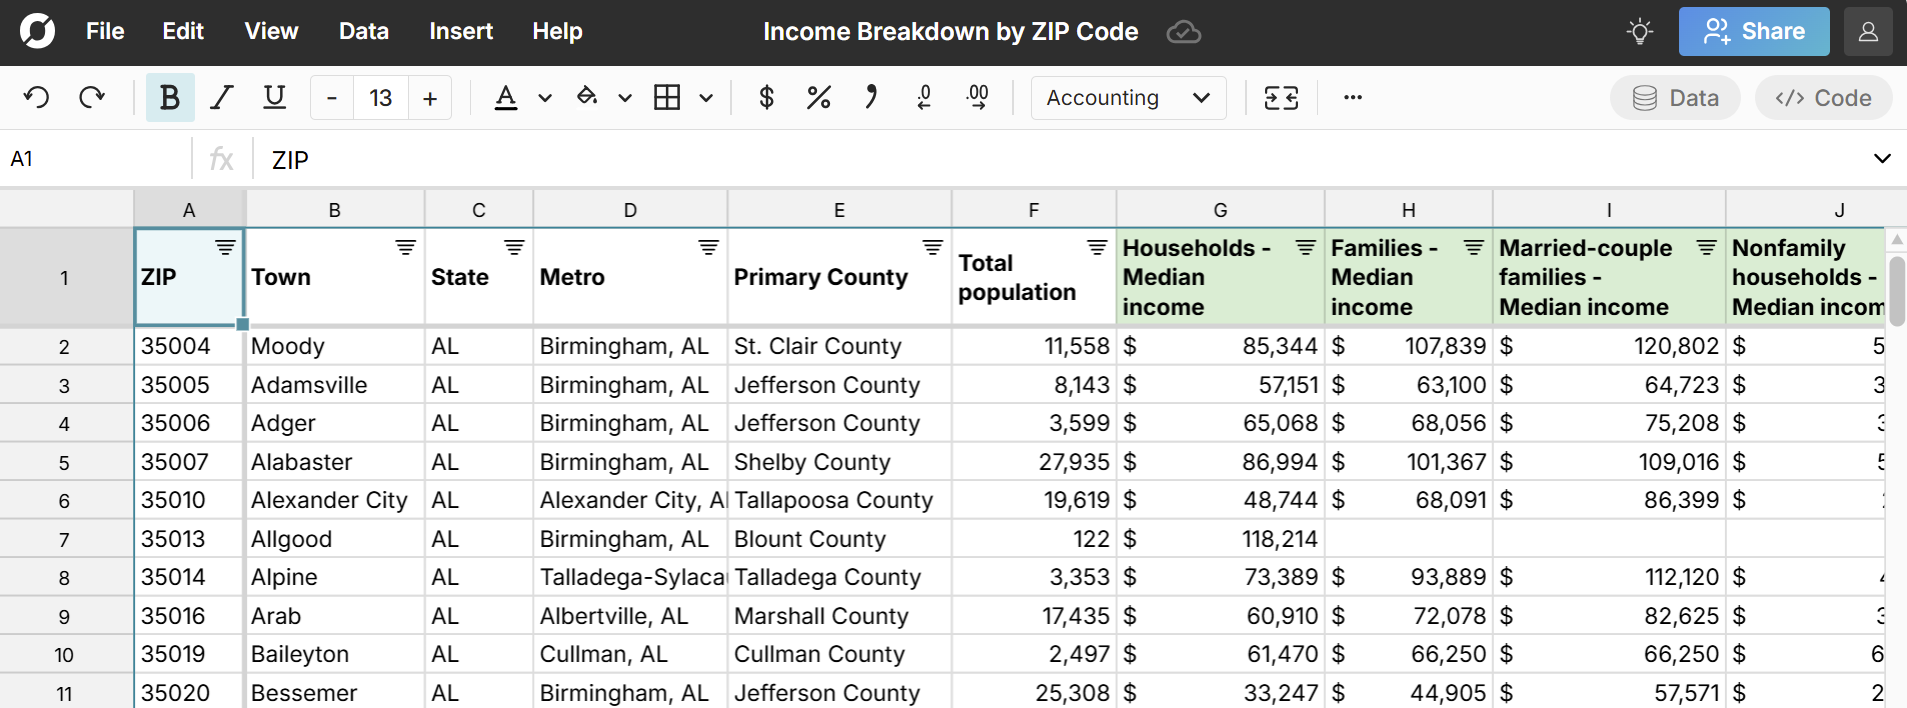
Task: Click the decrease decimal places icon
Action: 924,98
